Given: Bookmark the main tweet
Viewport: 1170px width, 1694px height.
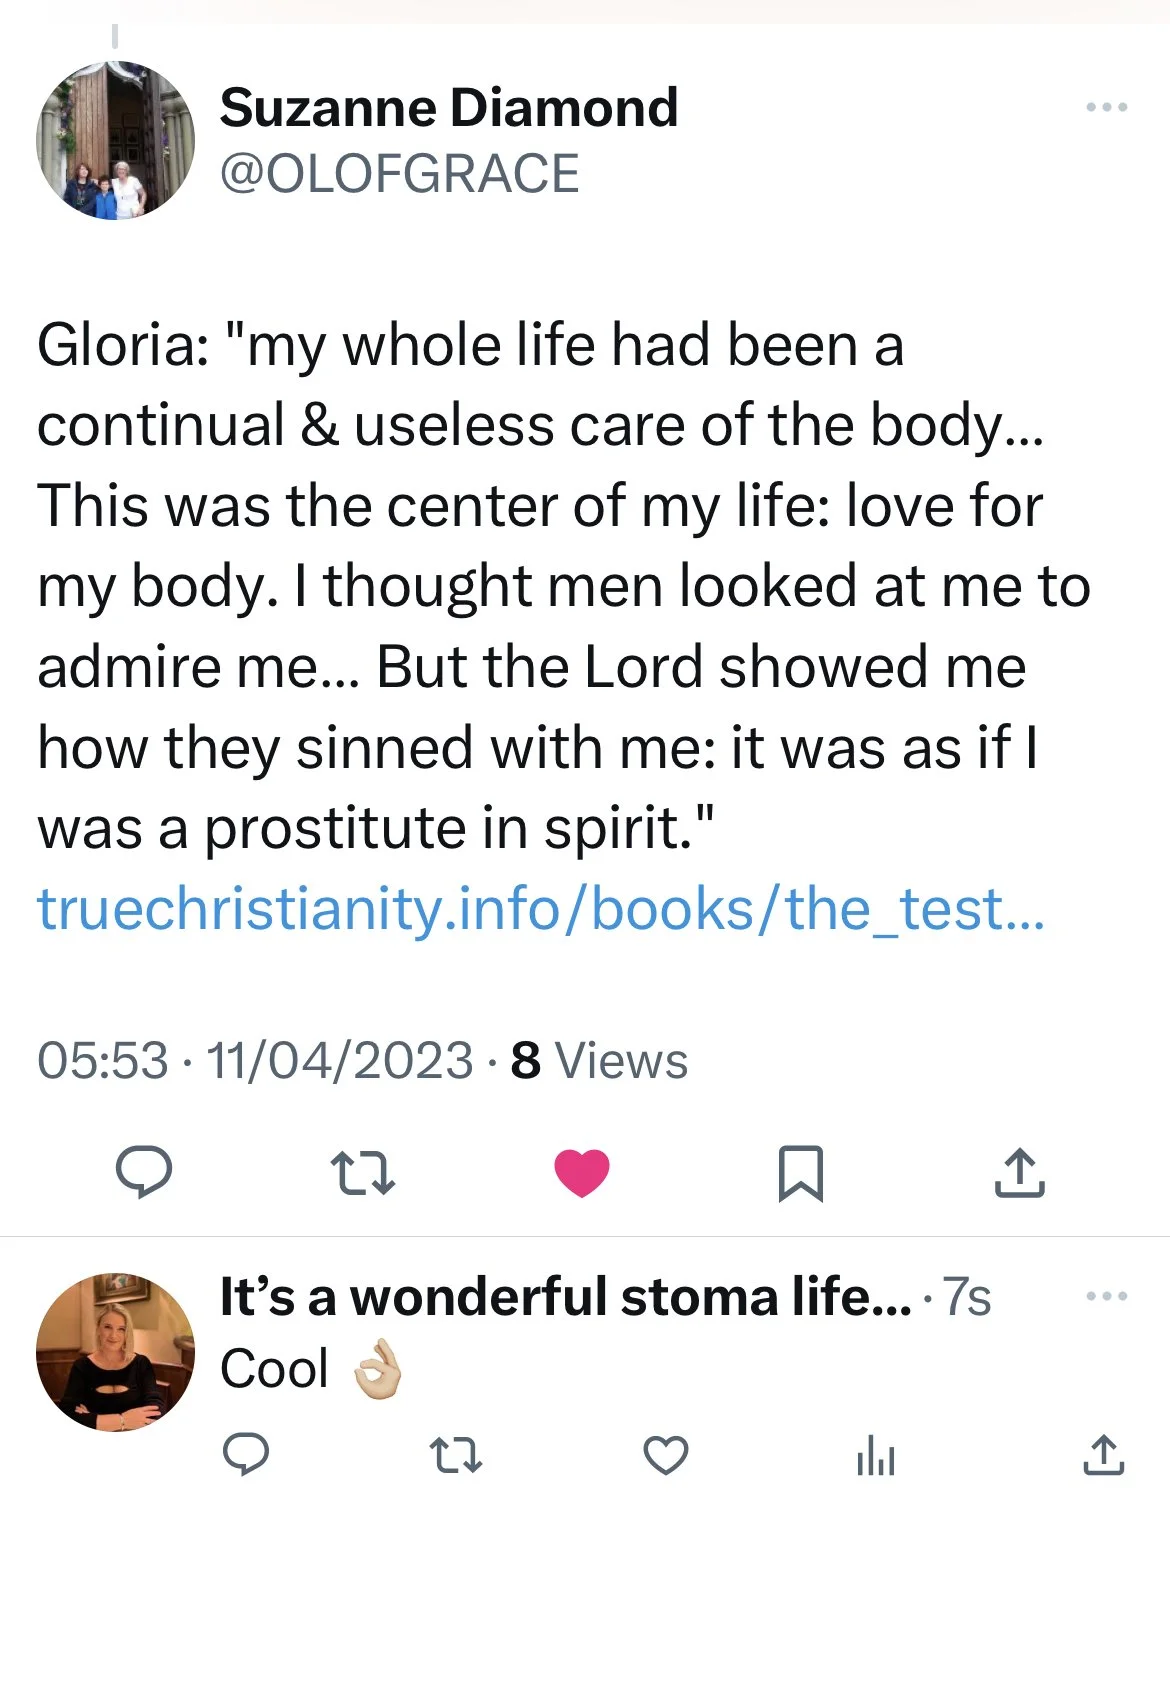Looking at the screenshot, I should pyautogui.click(x=800, y=1173).
